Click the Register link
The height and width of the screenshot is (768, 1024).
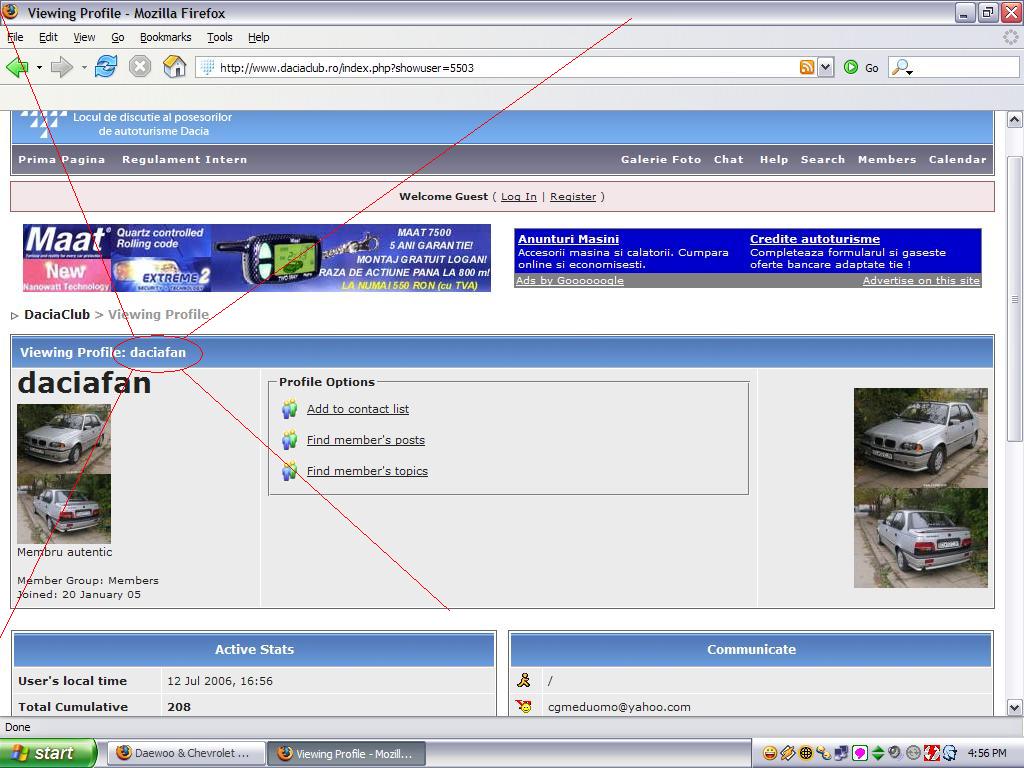pyautogui.click(x=573, y=197)
